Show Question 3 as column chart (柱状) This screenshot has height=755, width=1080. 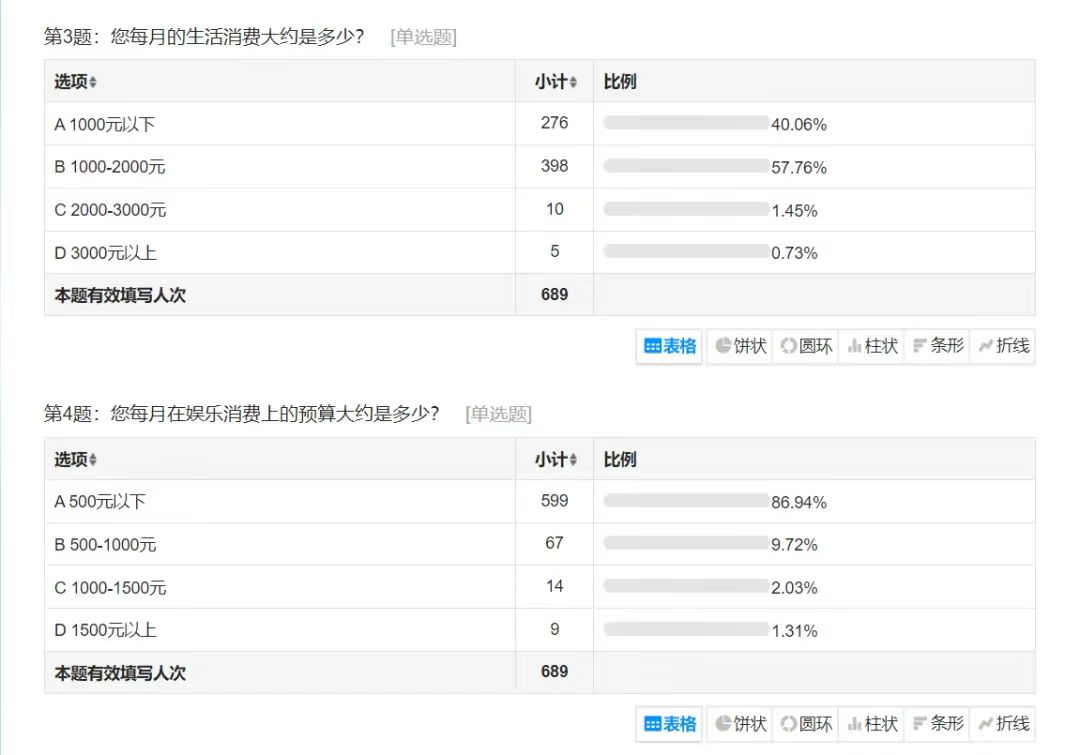pos(872,346)
